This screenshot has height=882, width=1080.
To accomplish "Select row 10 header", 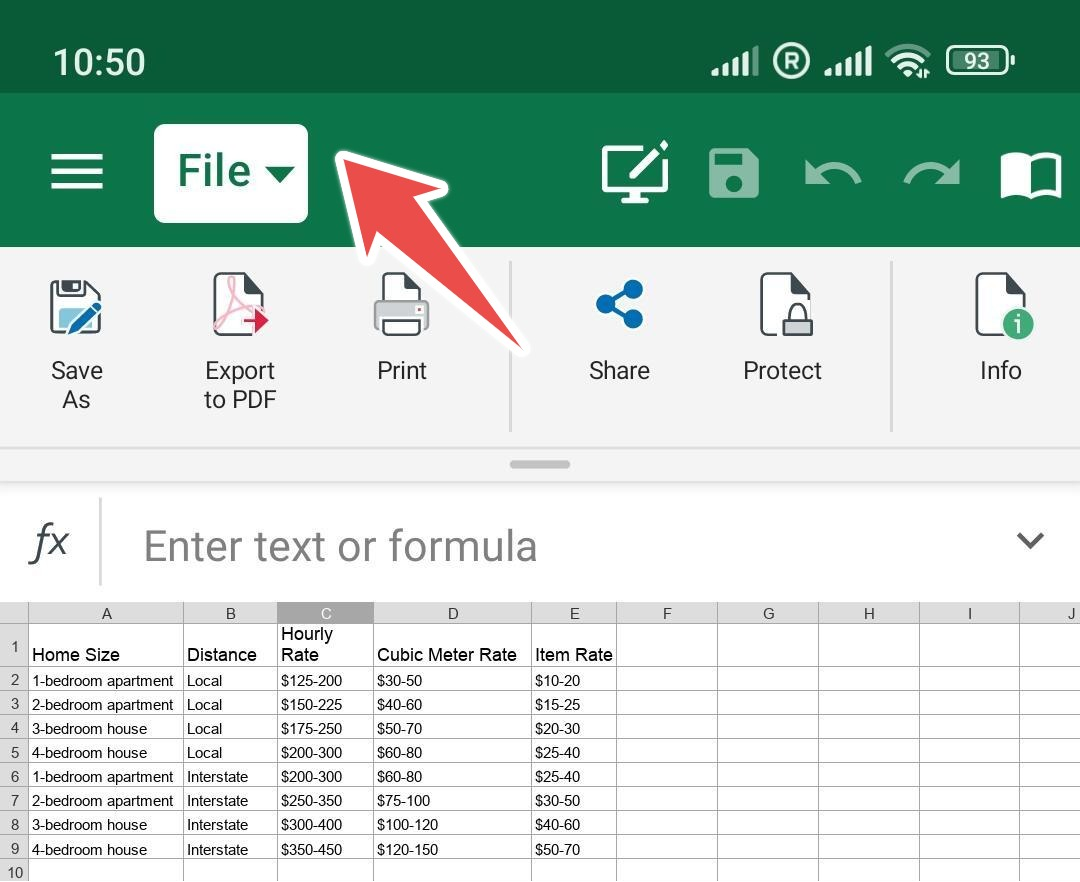I will [x=14, y=871].
